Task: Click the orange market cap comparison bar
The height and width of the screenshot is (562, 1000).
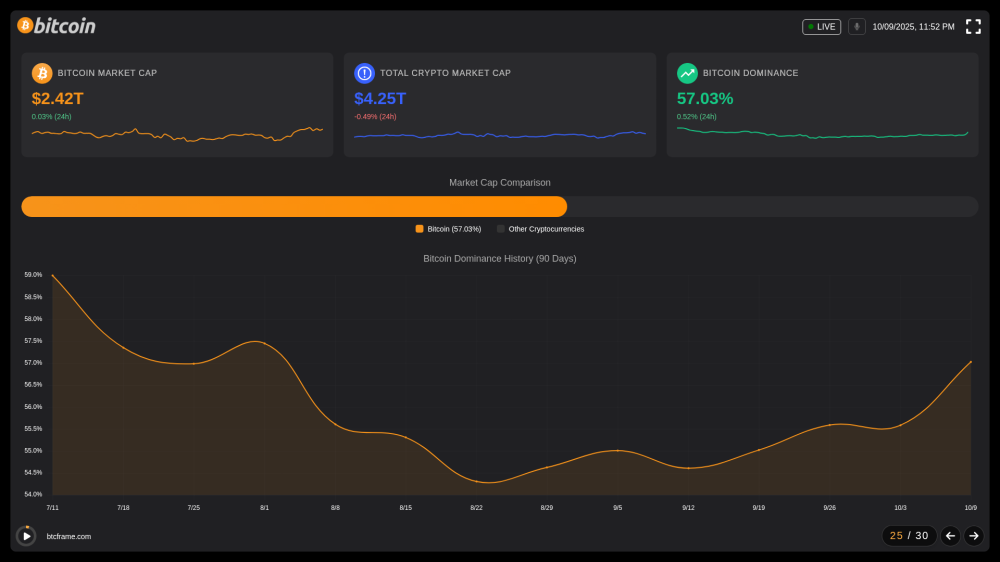Action: tap(294, 207)
